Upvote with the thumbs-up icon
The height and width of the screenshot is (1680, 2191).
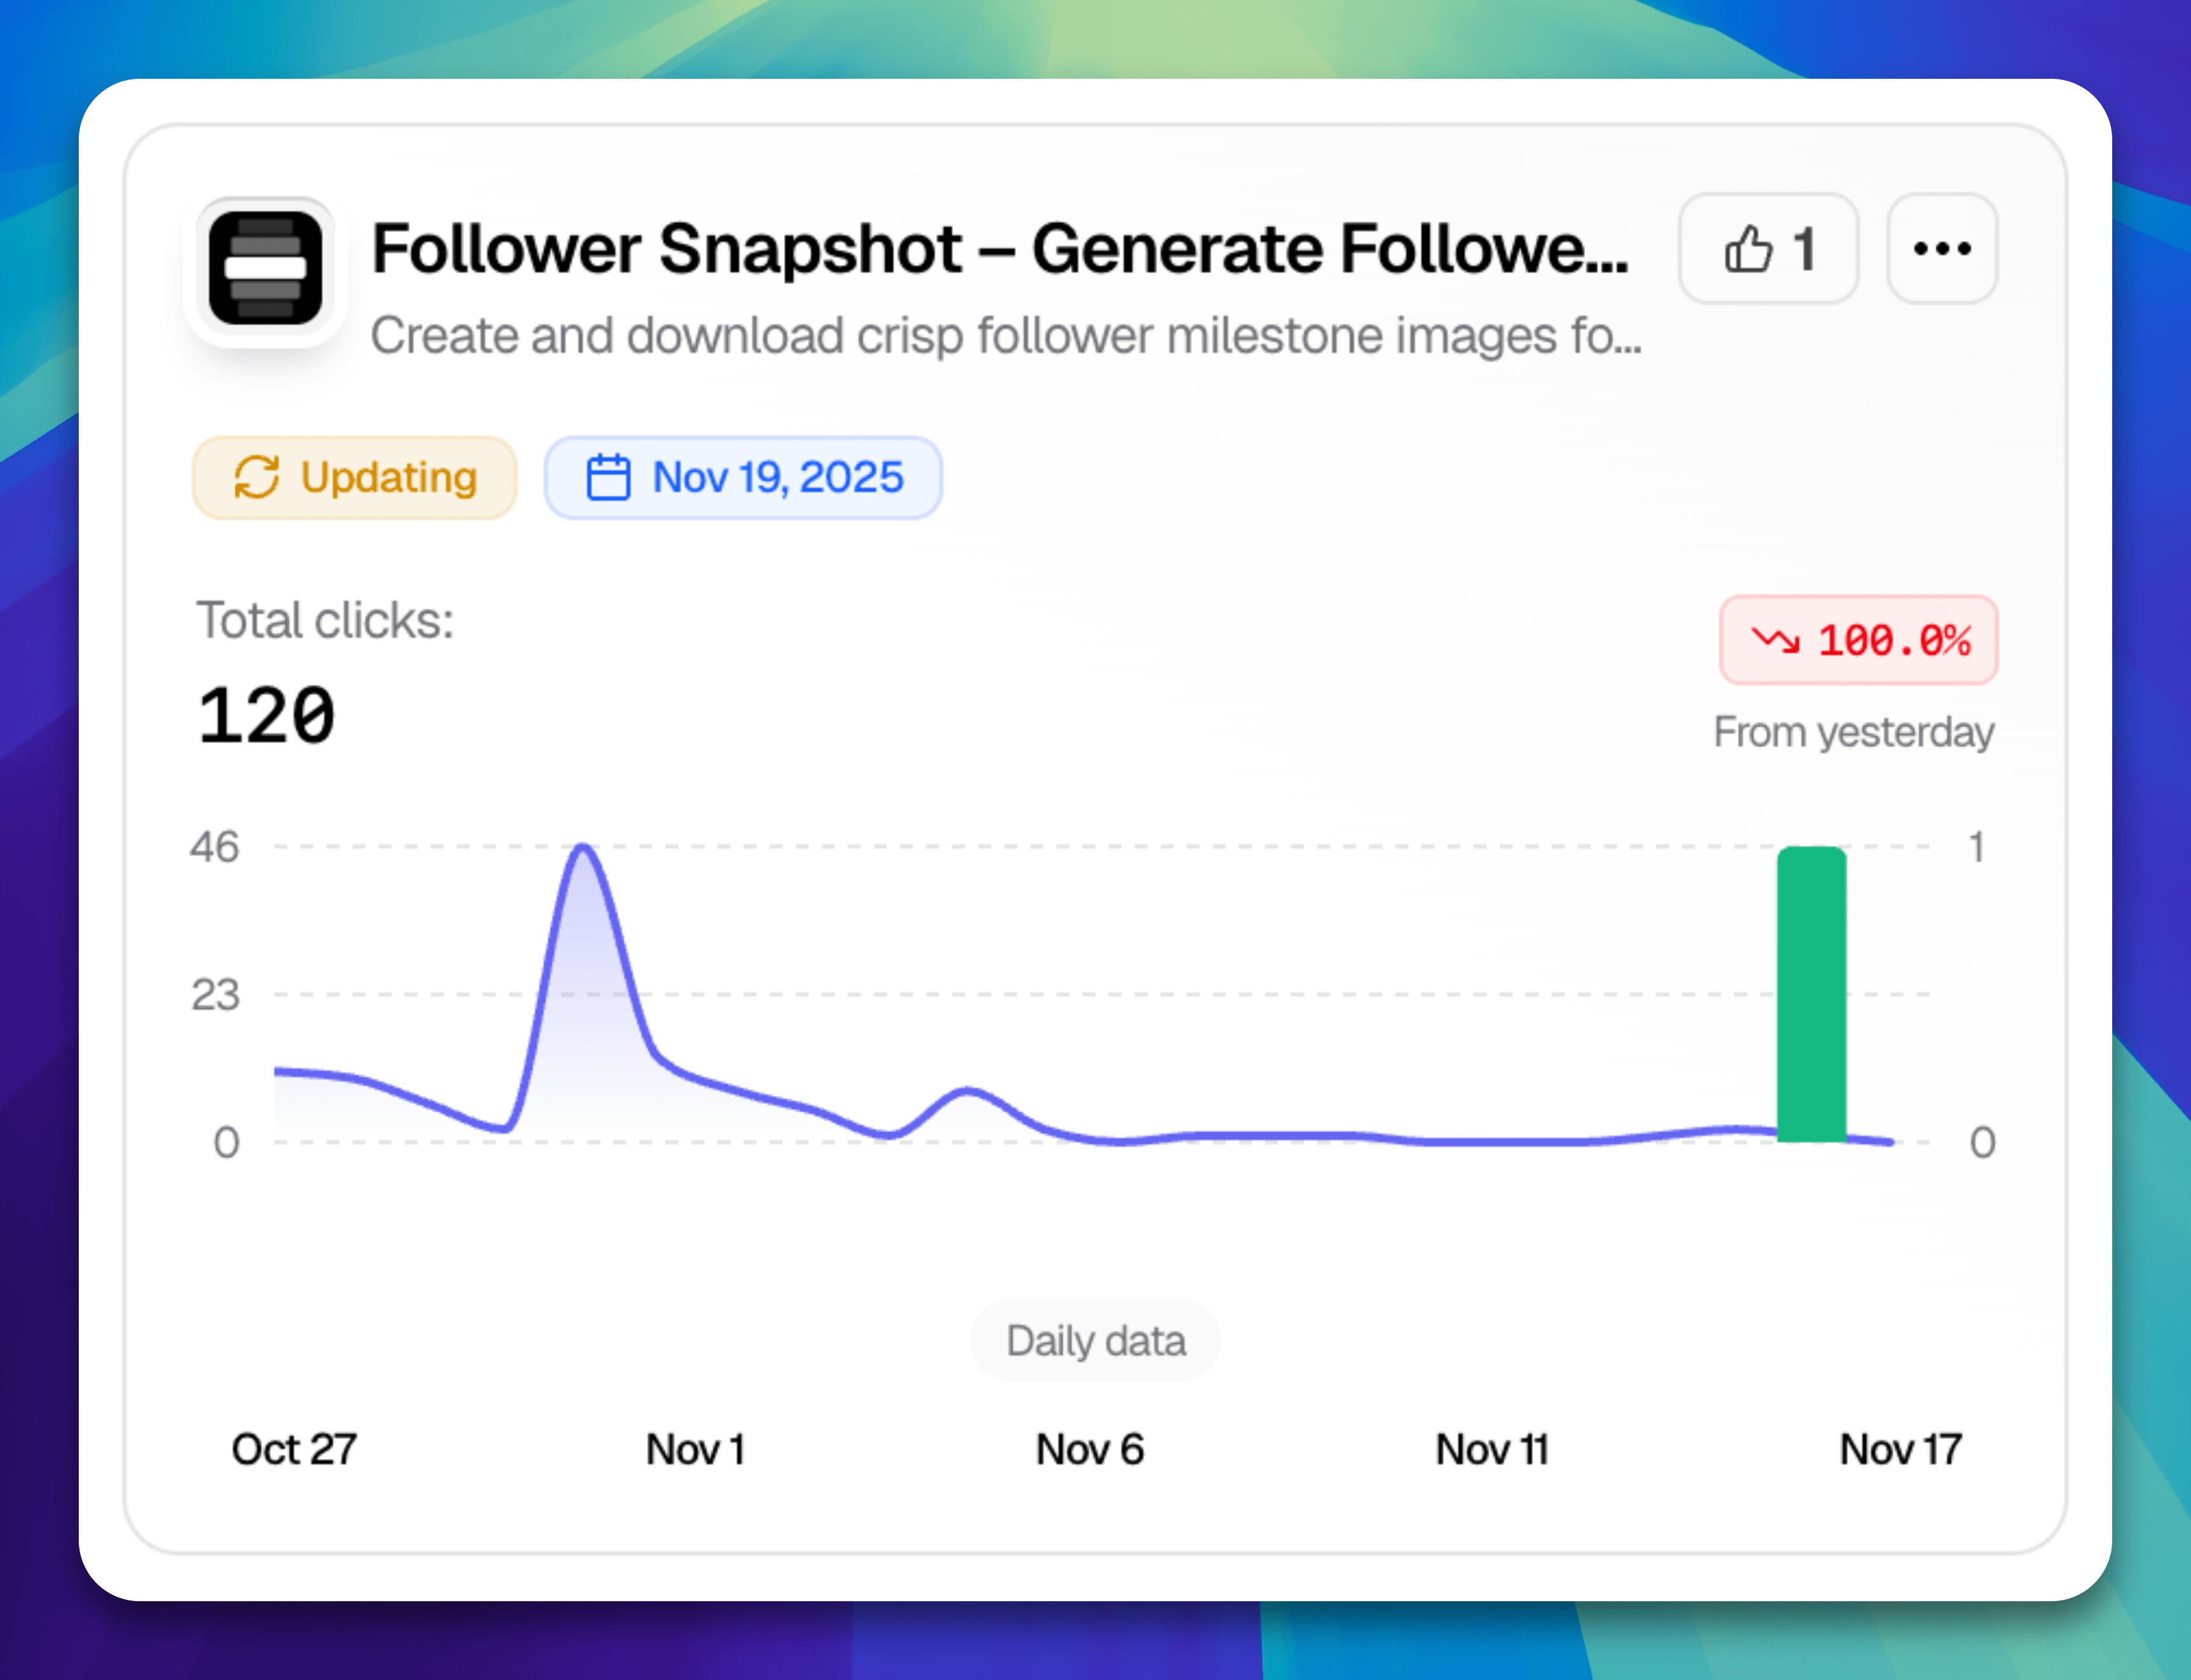[x=1748, y=249]
